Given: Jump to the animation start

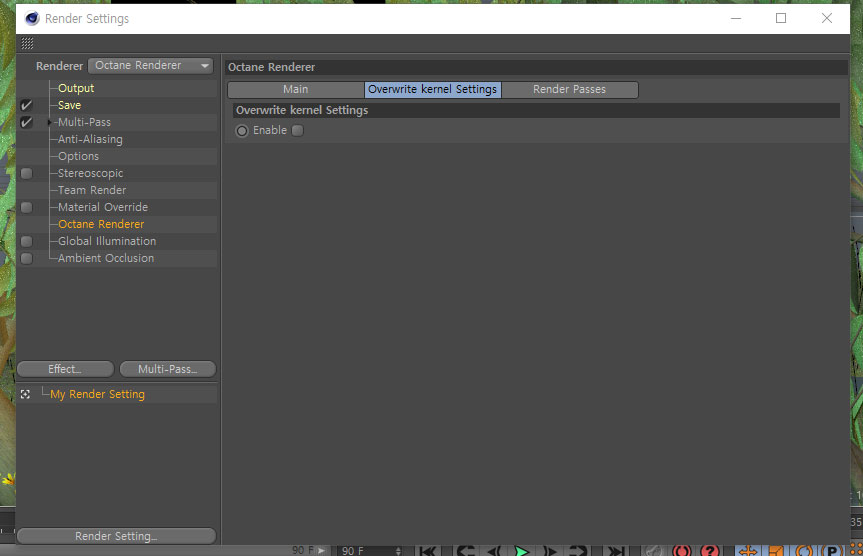Looking at the screenshot, I should tap(428, 550).
